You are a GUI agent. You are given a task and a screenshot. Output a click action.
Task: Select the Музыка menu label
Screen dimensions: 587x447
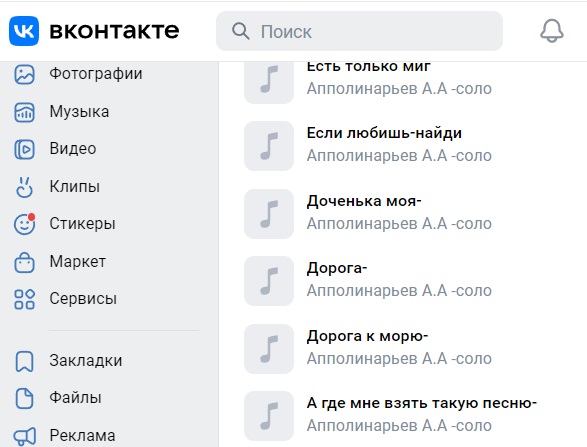coord(79,112)
